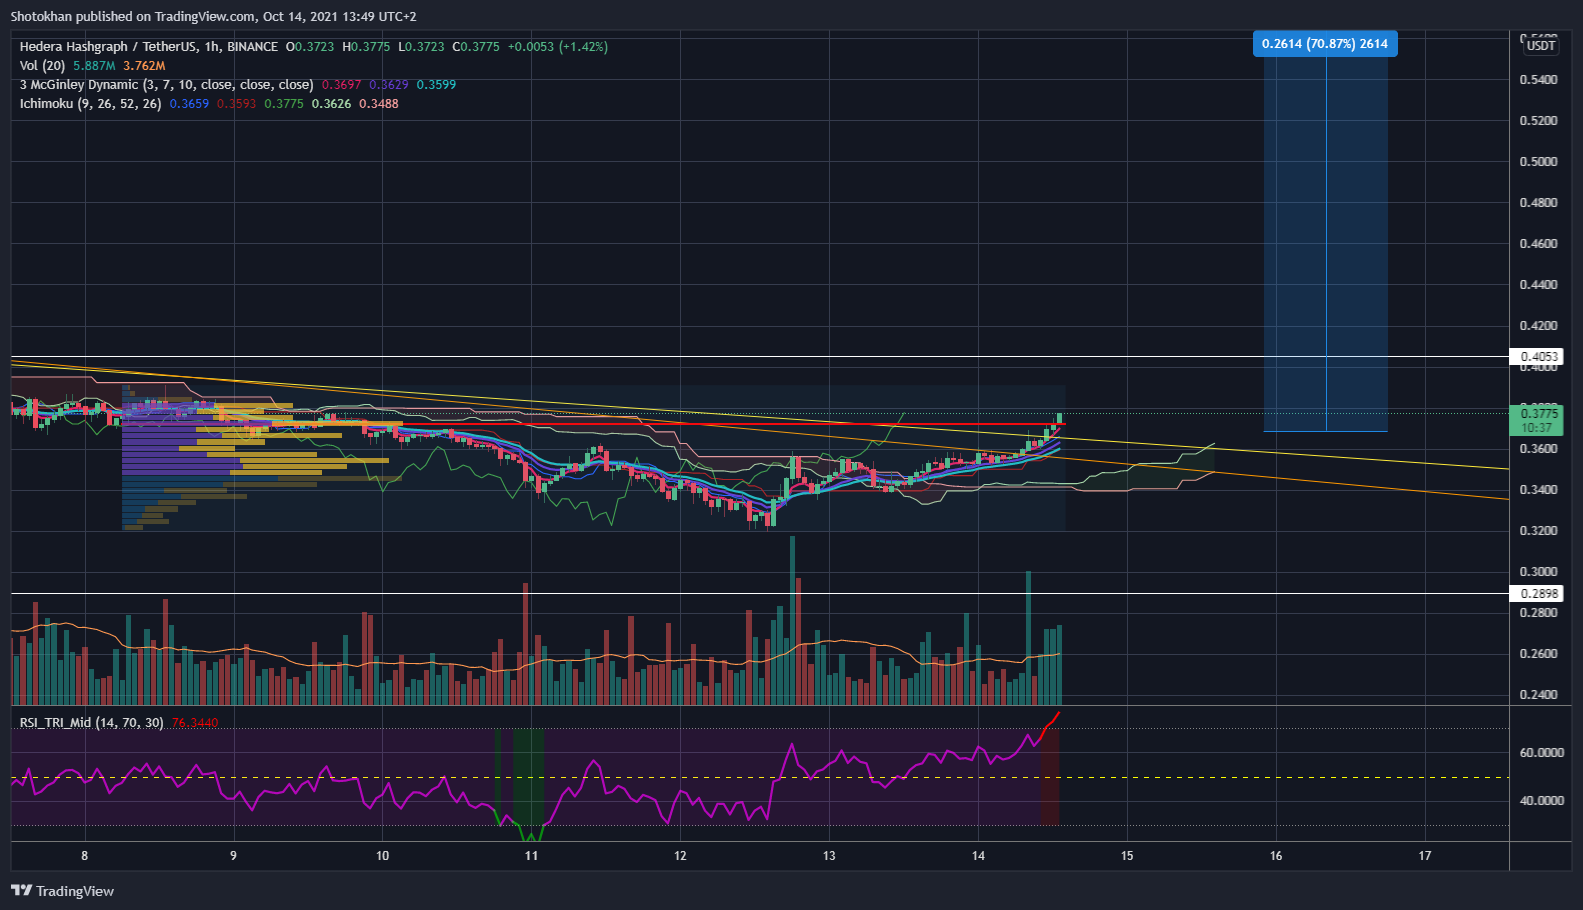Viewport: 1583px width, 910px height.
Task: Click the USDT currency label on price axis
Action: coord(1540,46)
